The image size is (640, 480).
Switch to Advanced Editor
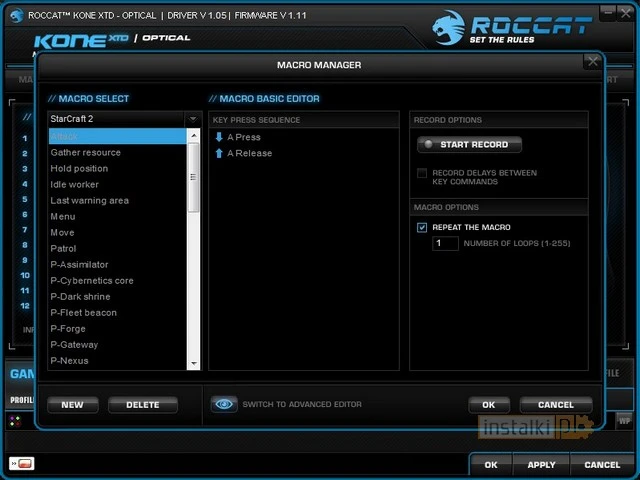(x=302, y=404)
